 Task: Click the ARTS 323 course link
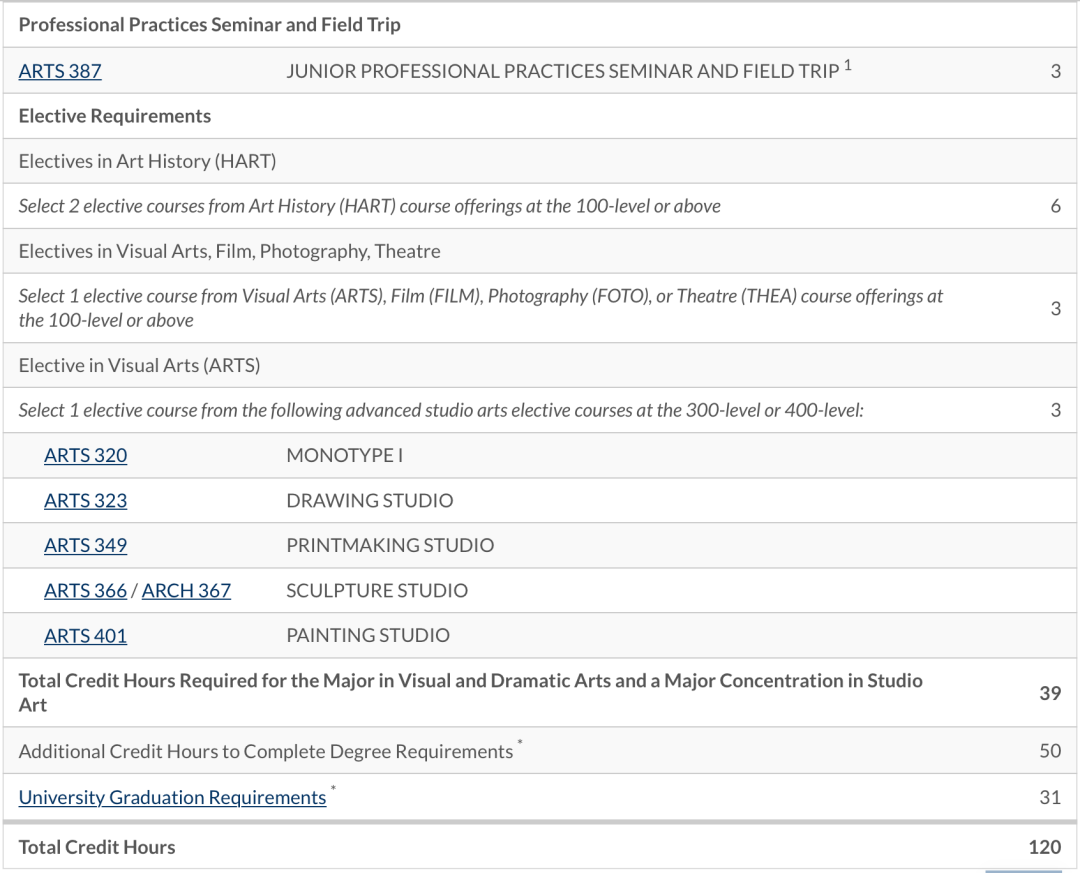85,500
